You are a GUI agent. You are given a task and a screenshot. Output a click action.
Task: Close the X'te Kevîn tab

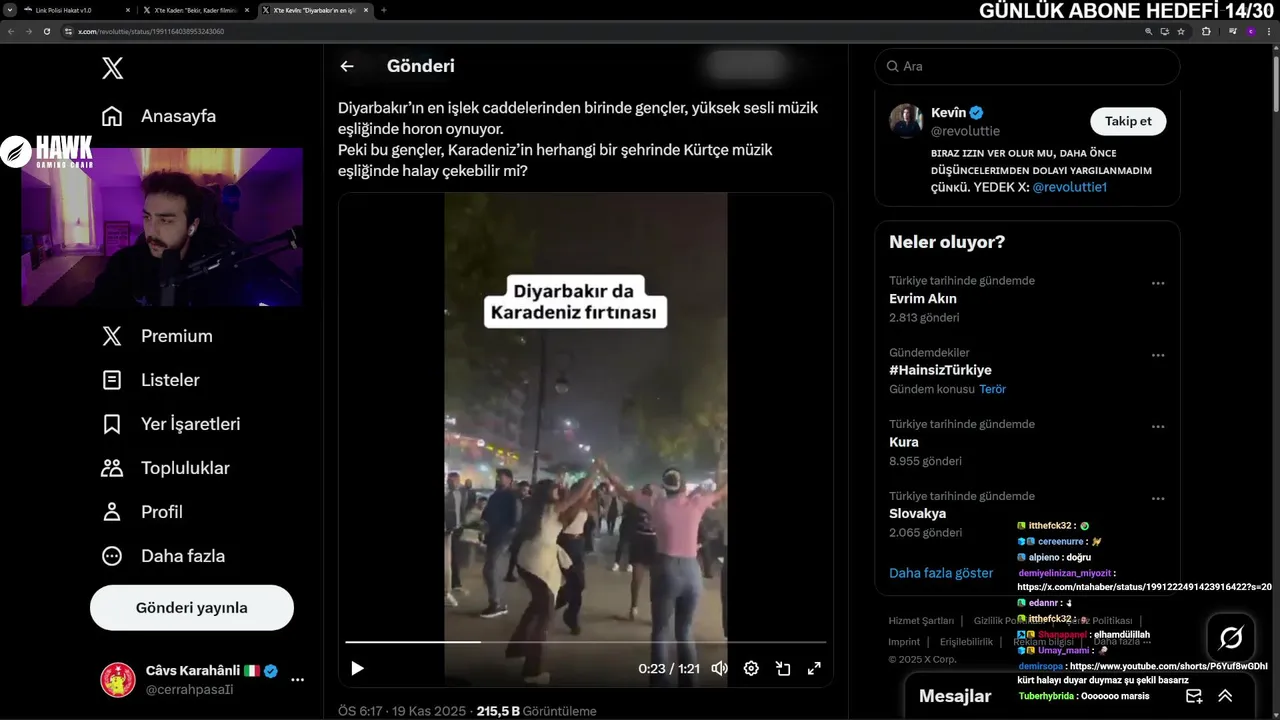pos(367,10)
